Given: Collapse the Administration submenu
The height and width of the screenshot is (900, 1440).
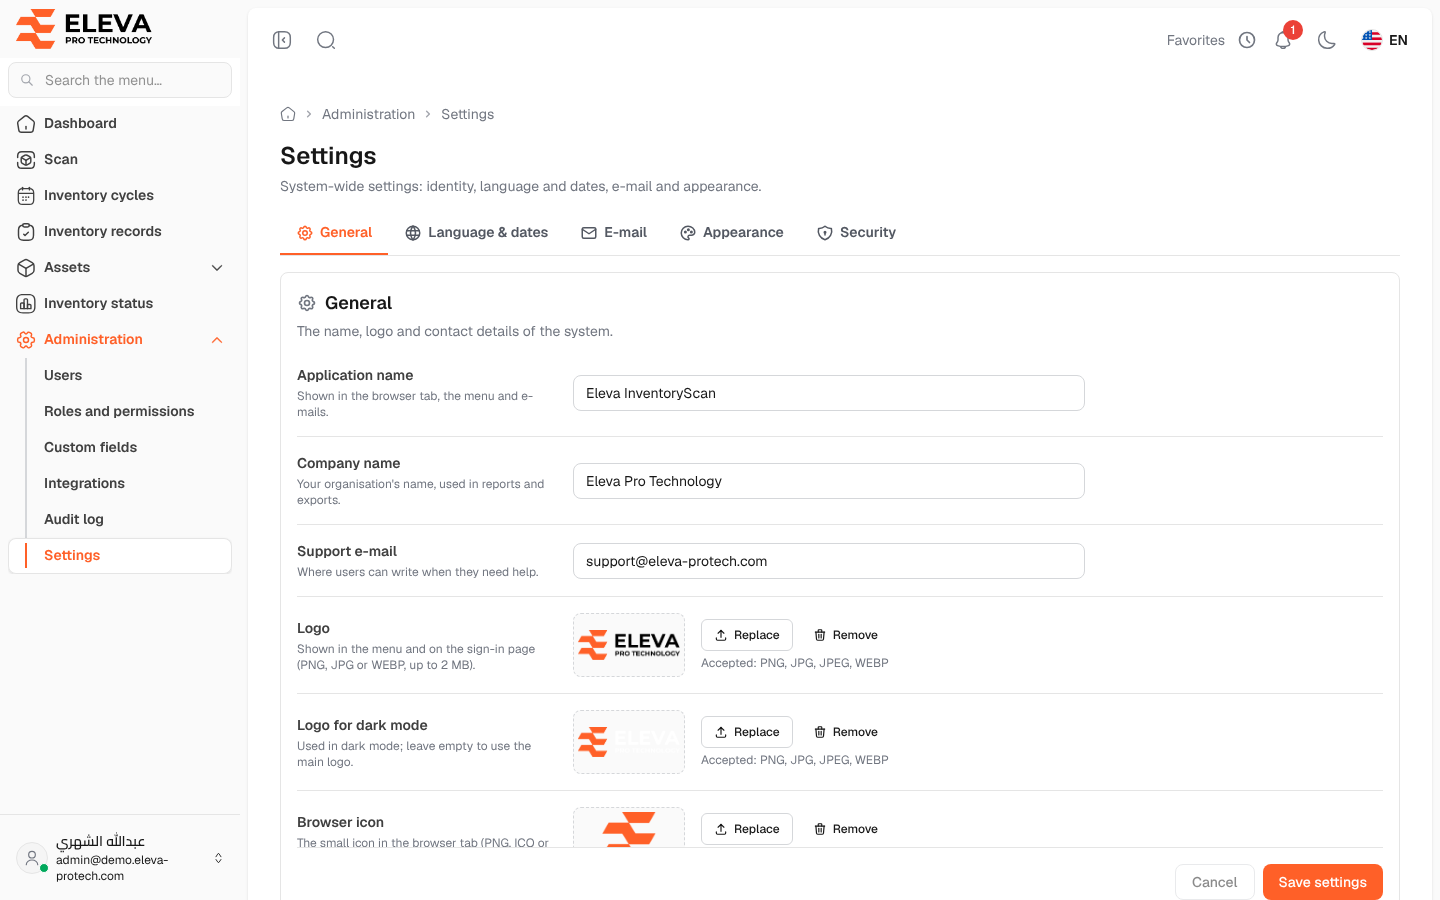Looking at the screenshot, I should (x=120, y=339).
